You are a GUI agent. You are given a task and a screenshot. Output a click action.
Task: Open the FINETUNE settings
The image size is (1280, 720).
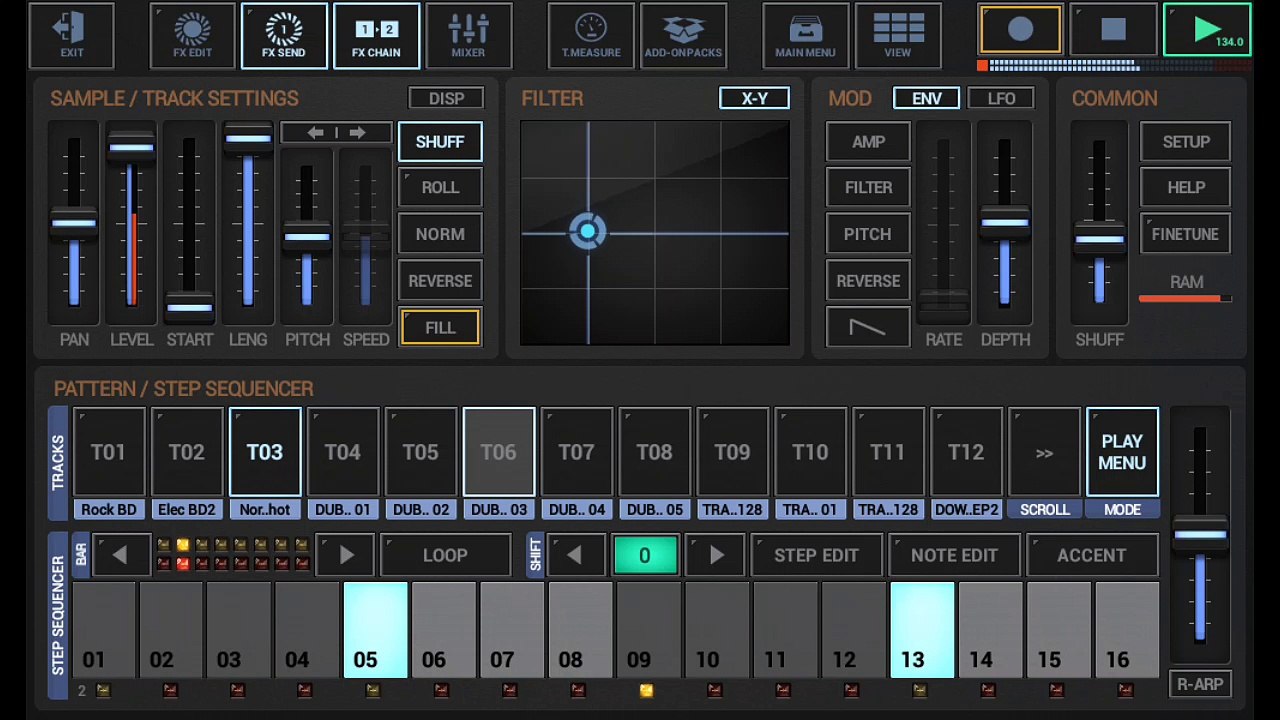(x=1185, y=234)
